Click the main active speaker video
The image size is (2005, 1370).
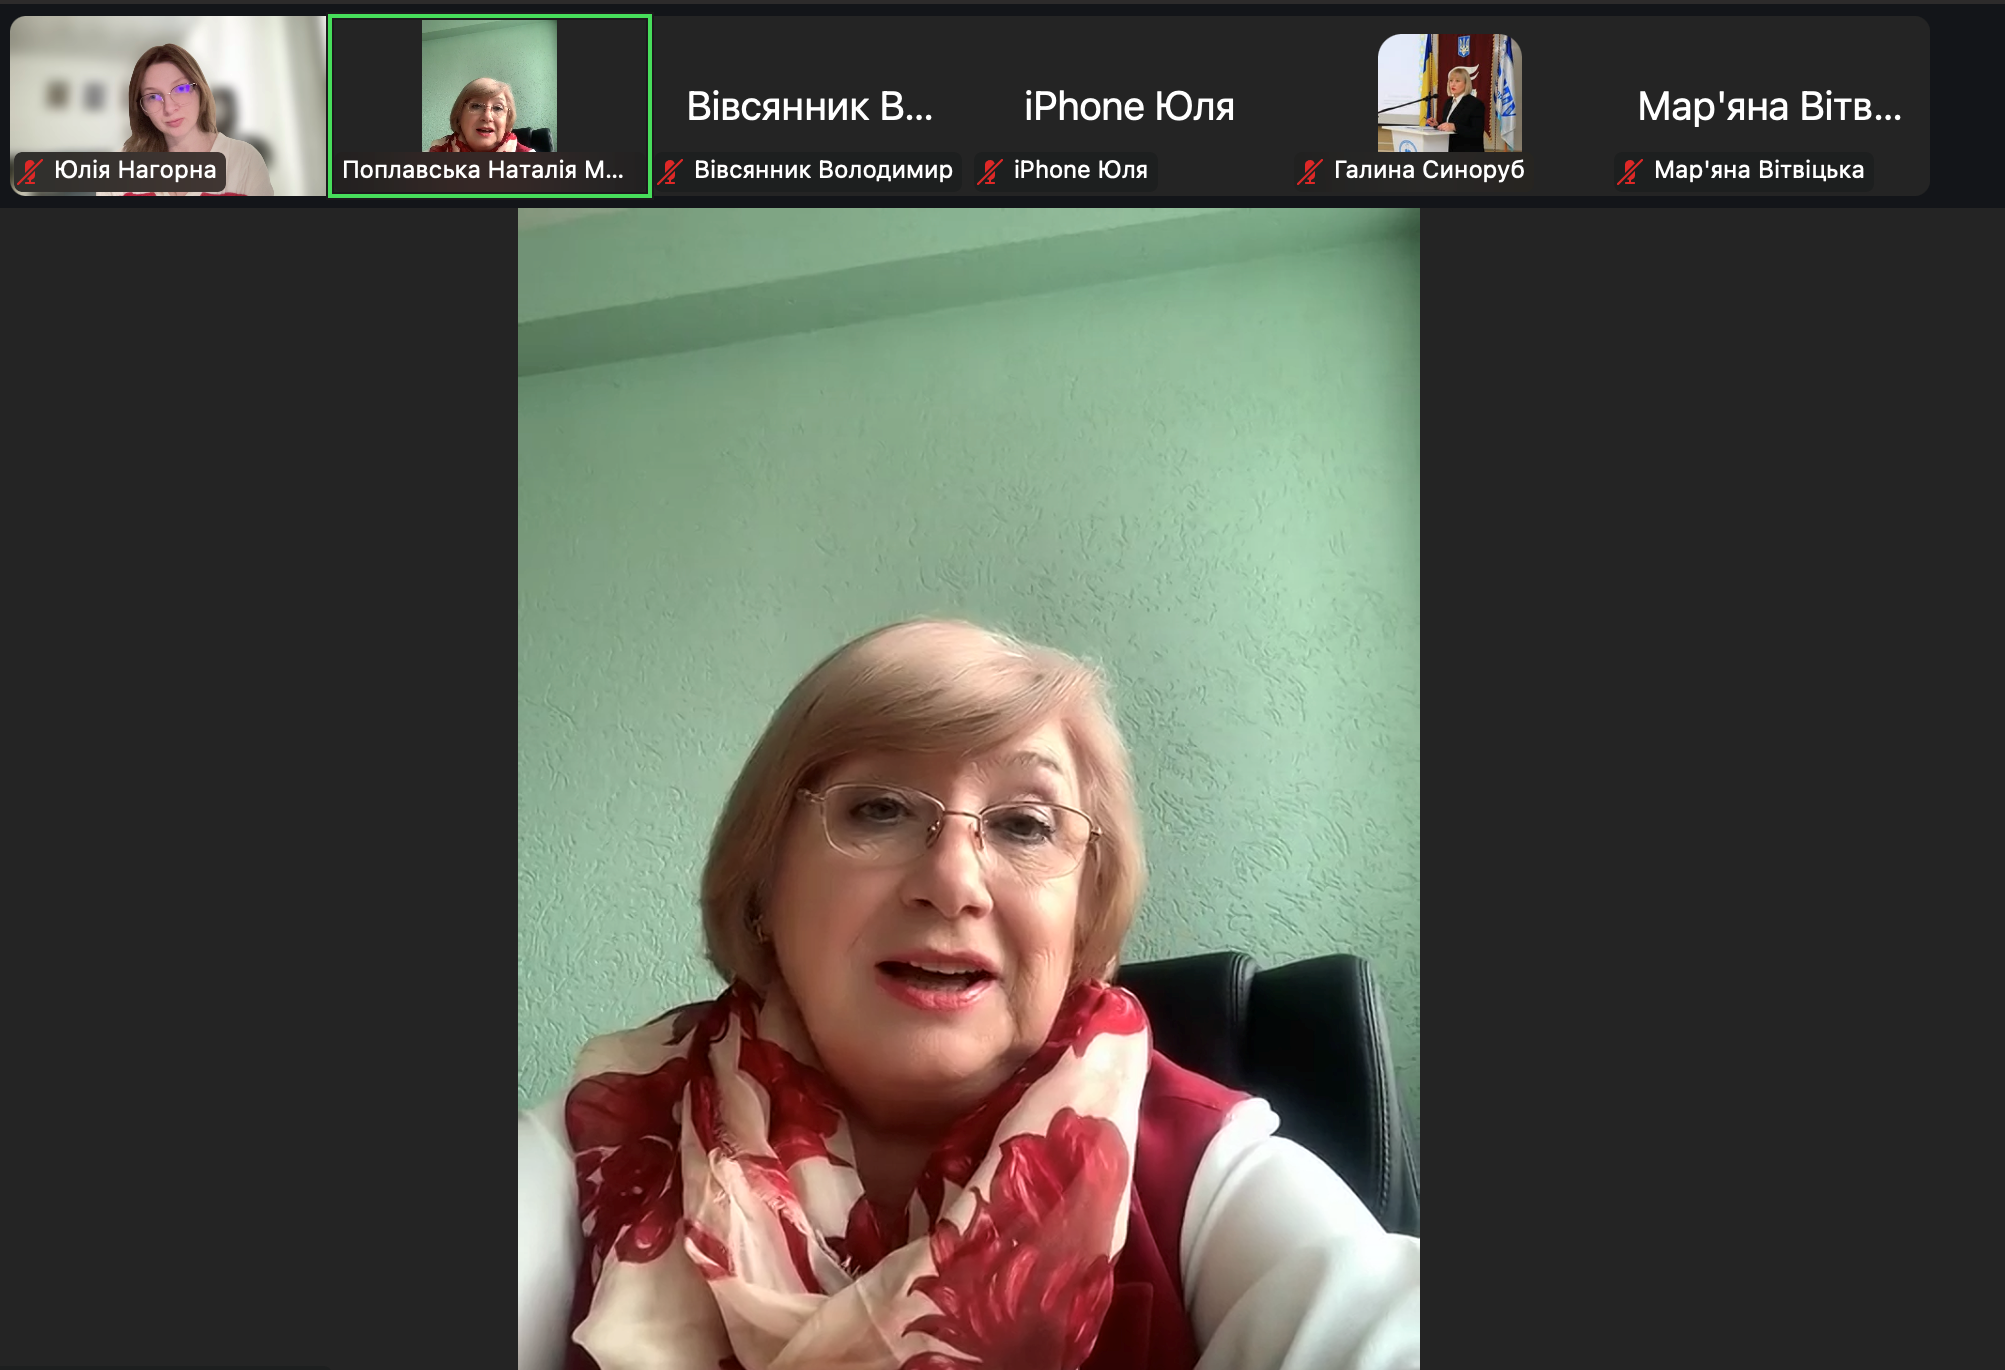point(968,788)
